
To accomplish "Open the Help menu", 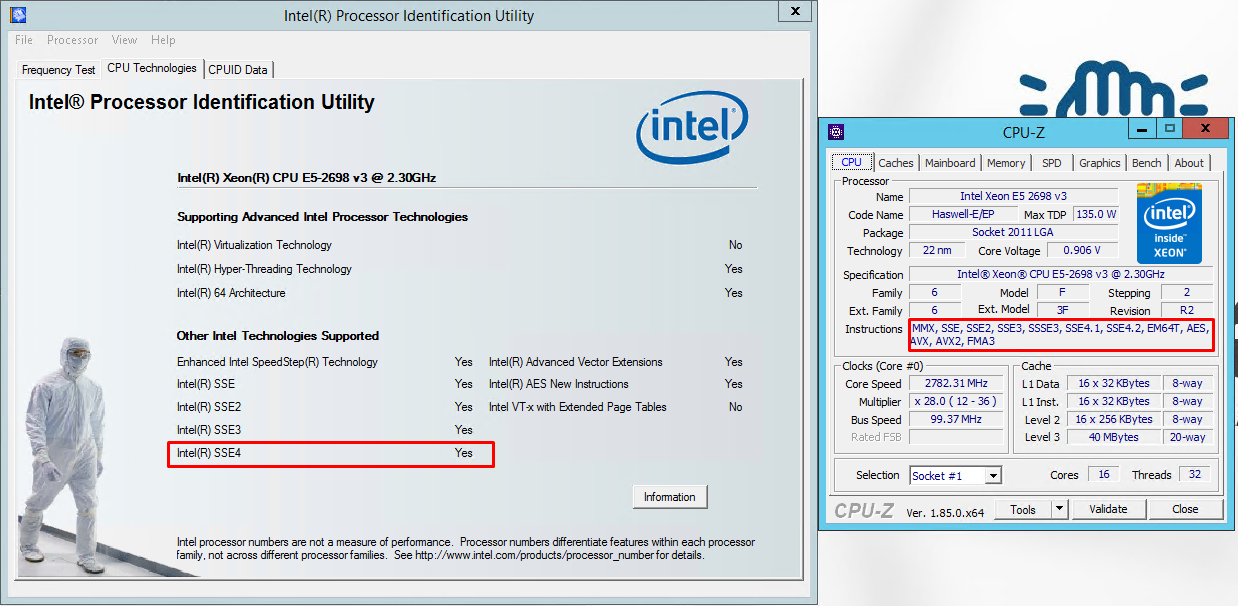I will click(x=163, y=40).
